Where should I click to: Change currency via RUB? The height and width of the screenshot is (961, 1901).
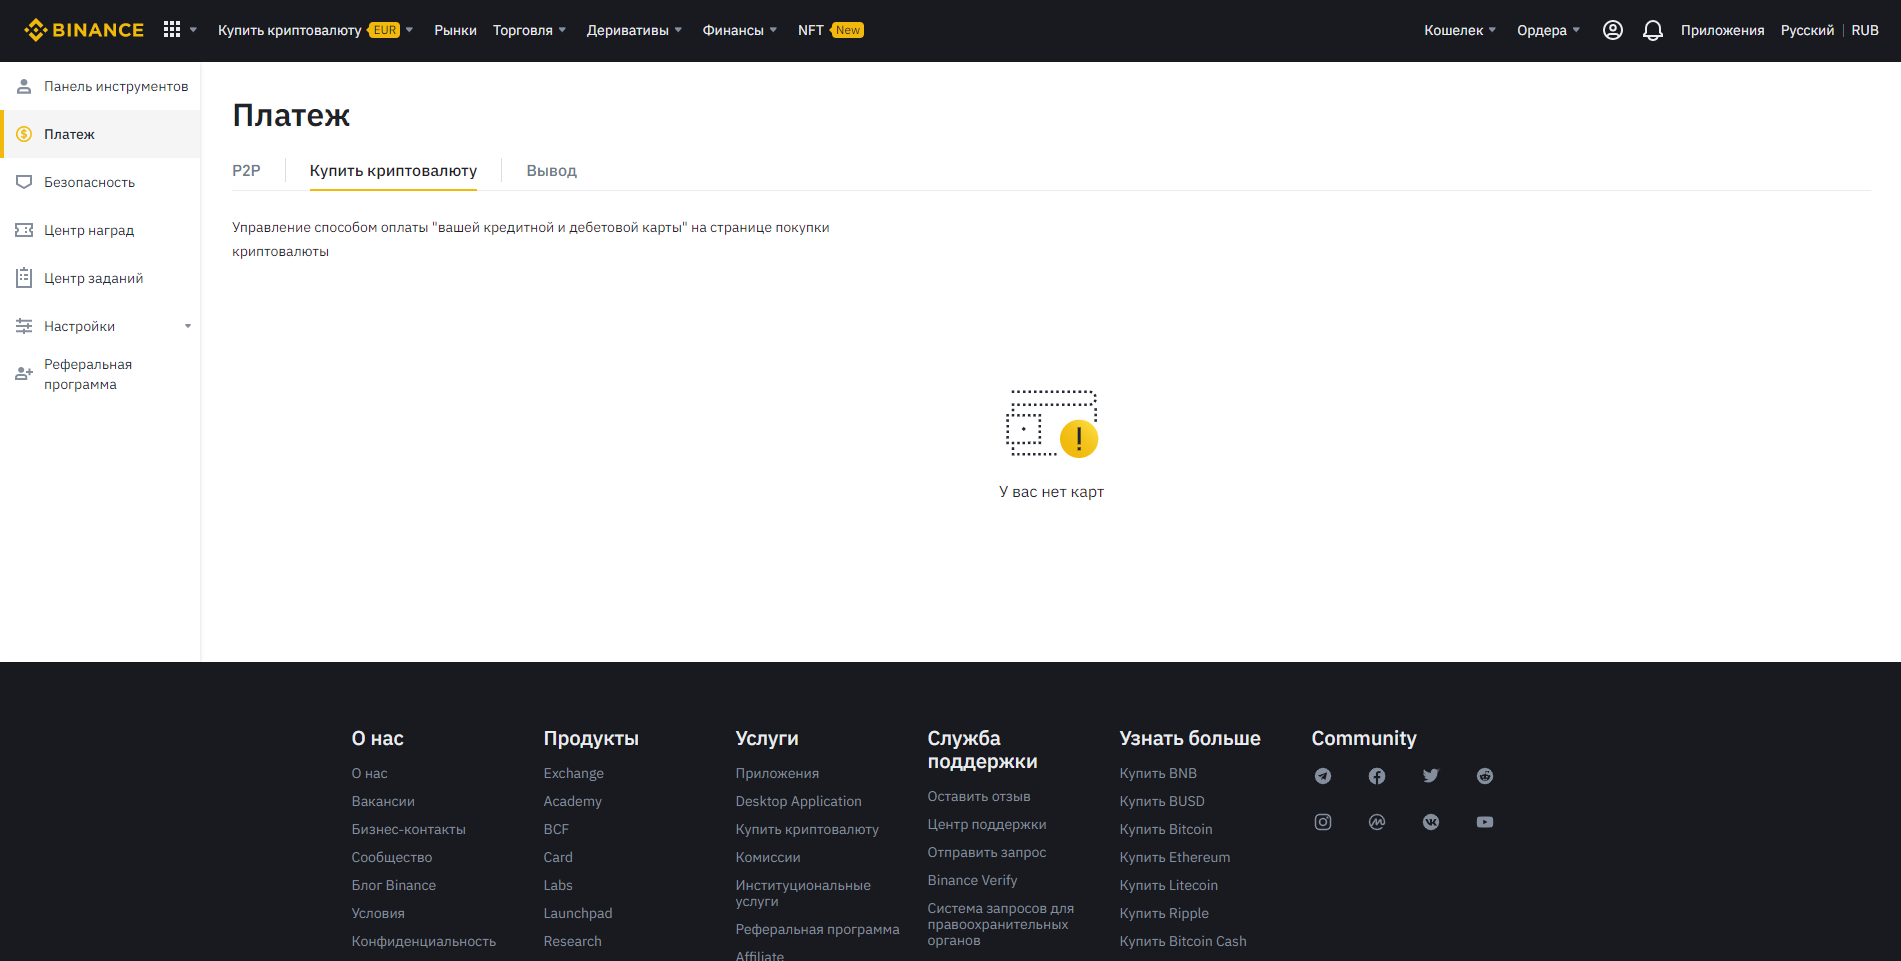pyautogui.click(x=1864, y=30)
